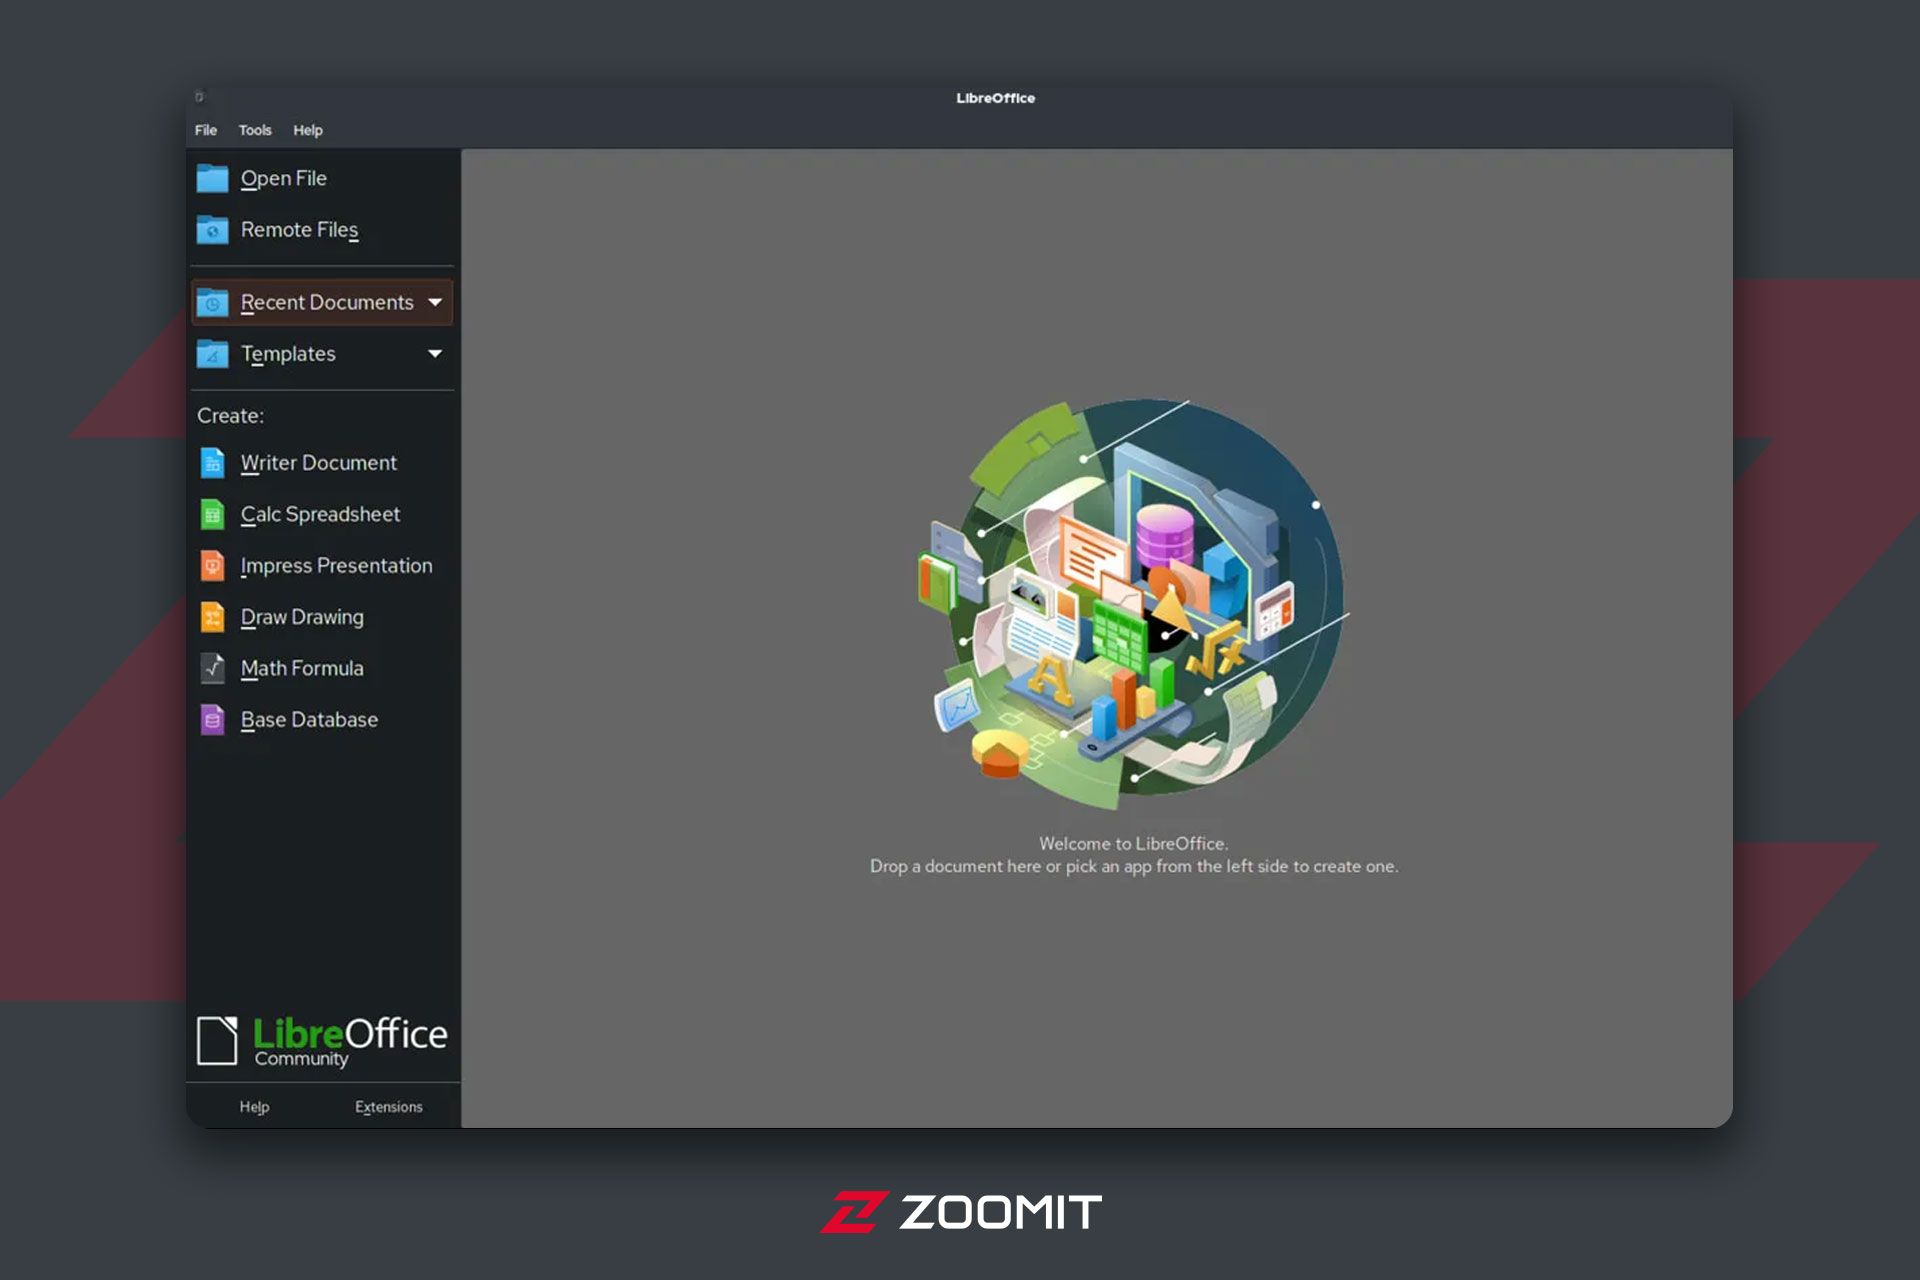Click the Remote Files folder icon
The width and height of the screenshot is (1920, 1280).
point(212,230)
